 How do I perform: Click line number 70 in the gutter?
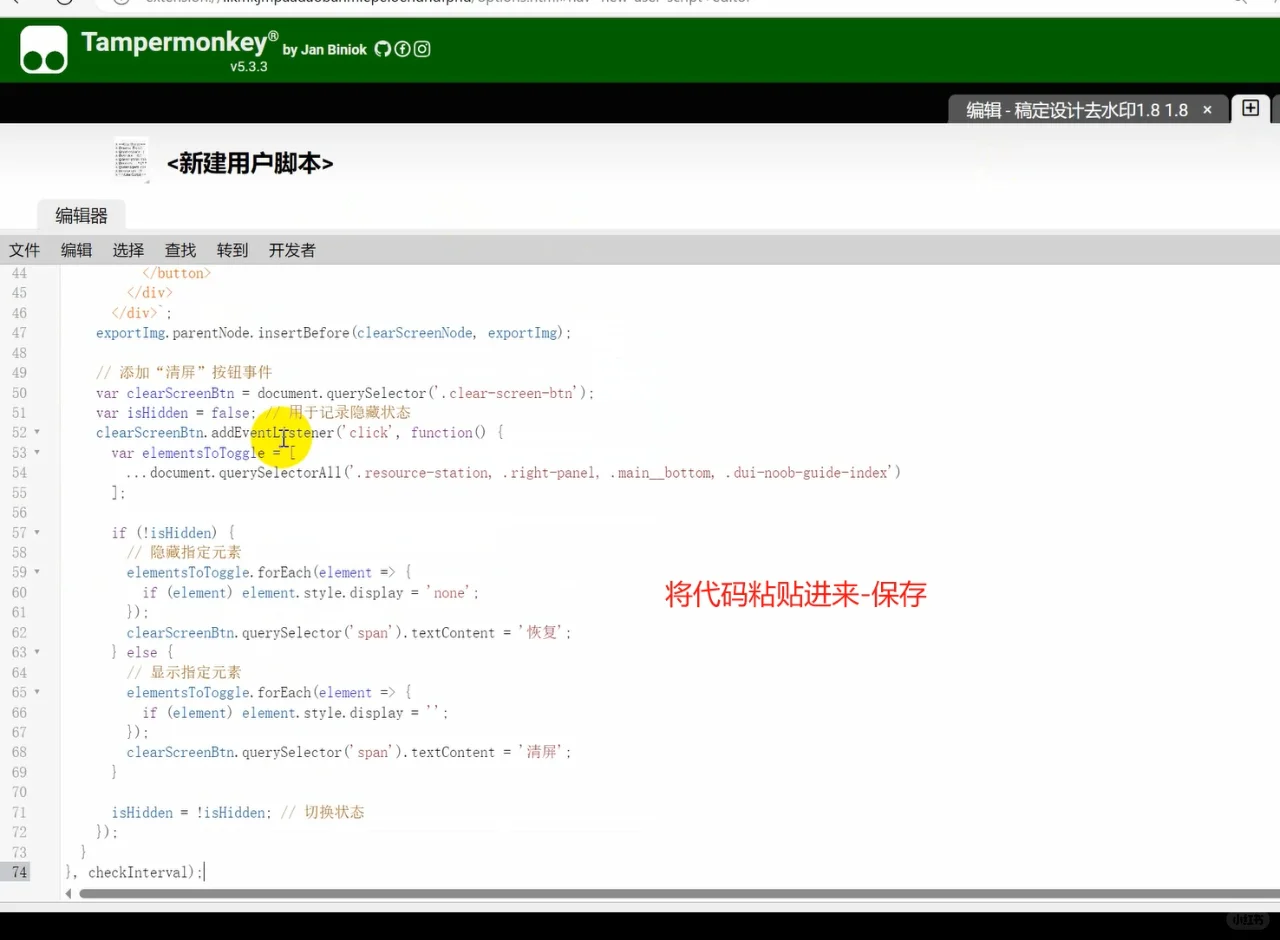tap(19, 793)
